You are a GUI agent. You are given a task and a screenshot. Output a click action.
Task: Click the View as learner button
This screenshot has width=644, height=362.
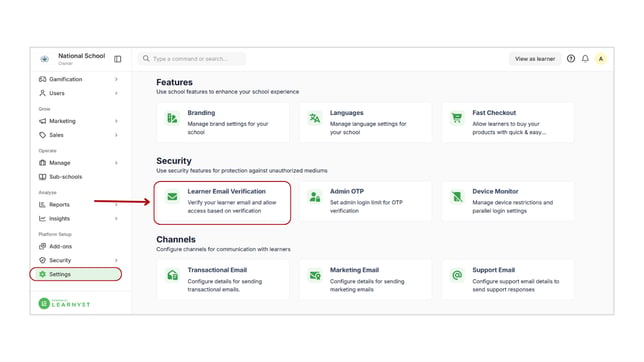coord(535,59)
